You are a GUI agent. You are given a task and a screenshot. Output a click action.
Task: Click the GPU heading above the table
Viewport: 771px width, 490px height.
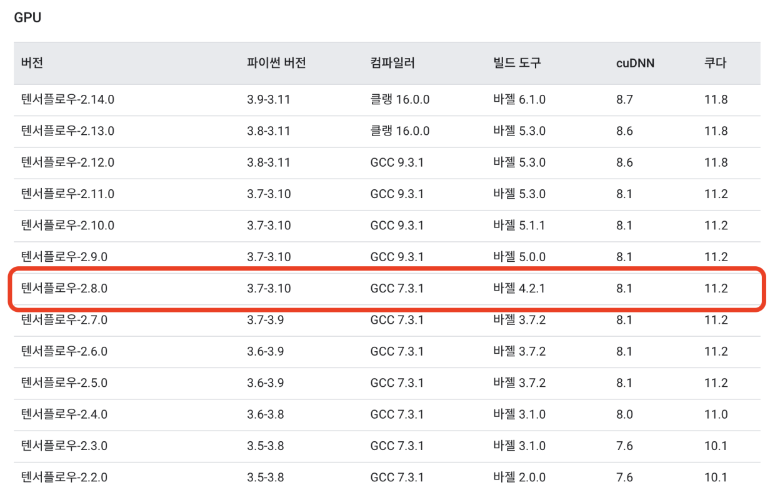[28, 17]
